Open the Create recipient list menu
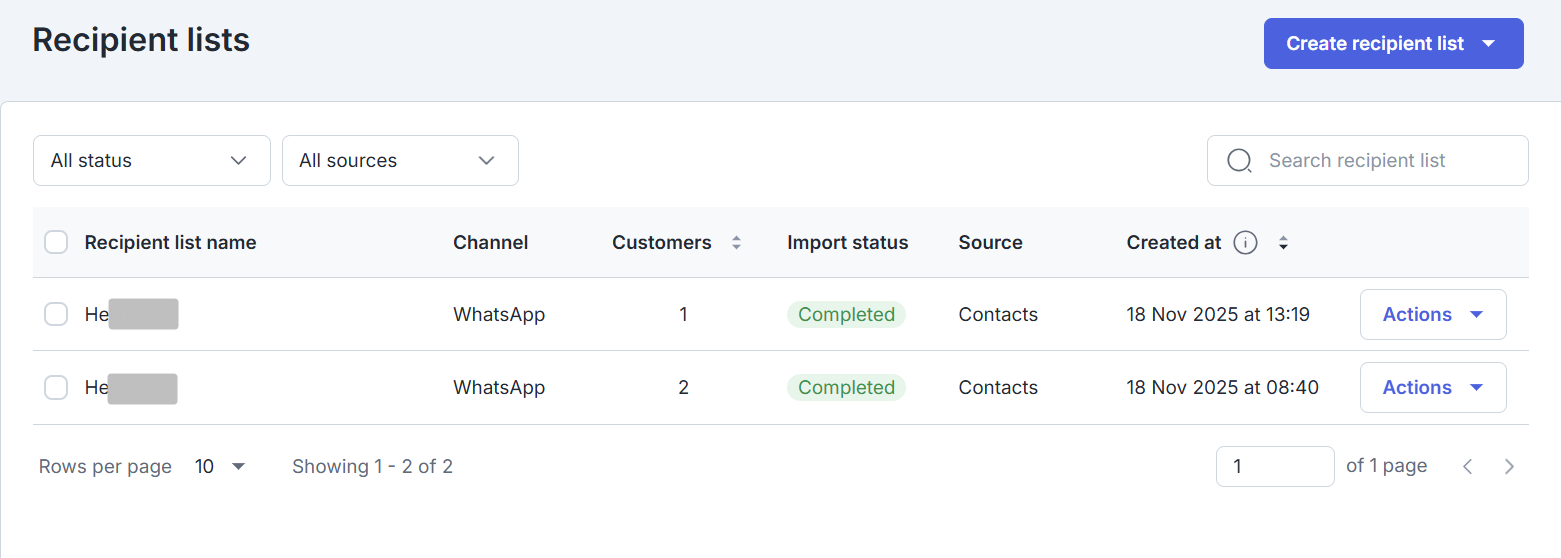This screenshot has height=558, width=1561. tap(1393, 43)
